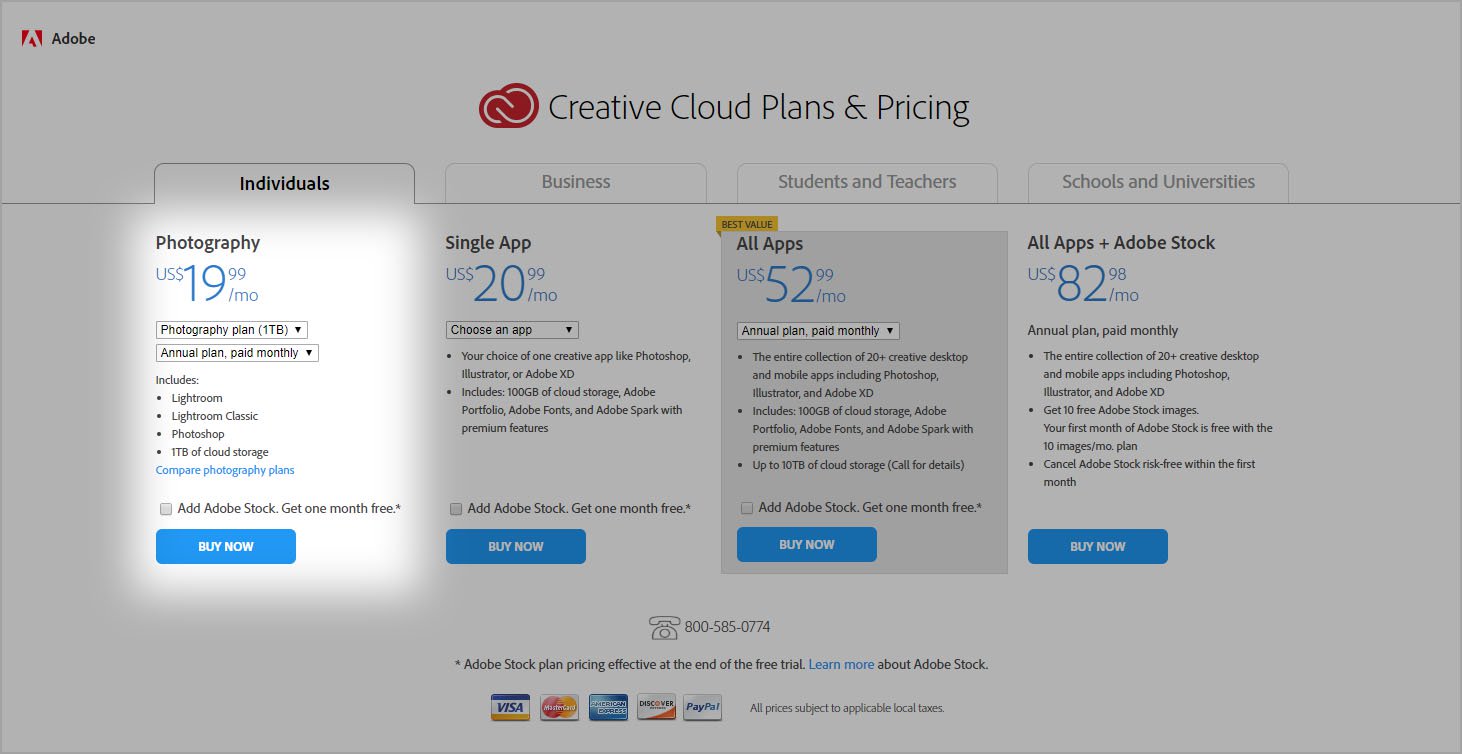Viewport: 1462px width, 754px height.
Task: Check Add Adobe Stock under Photography plan
Action: click(x=166, y=509)
